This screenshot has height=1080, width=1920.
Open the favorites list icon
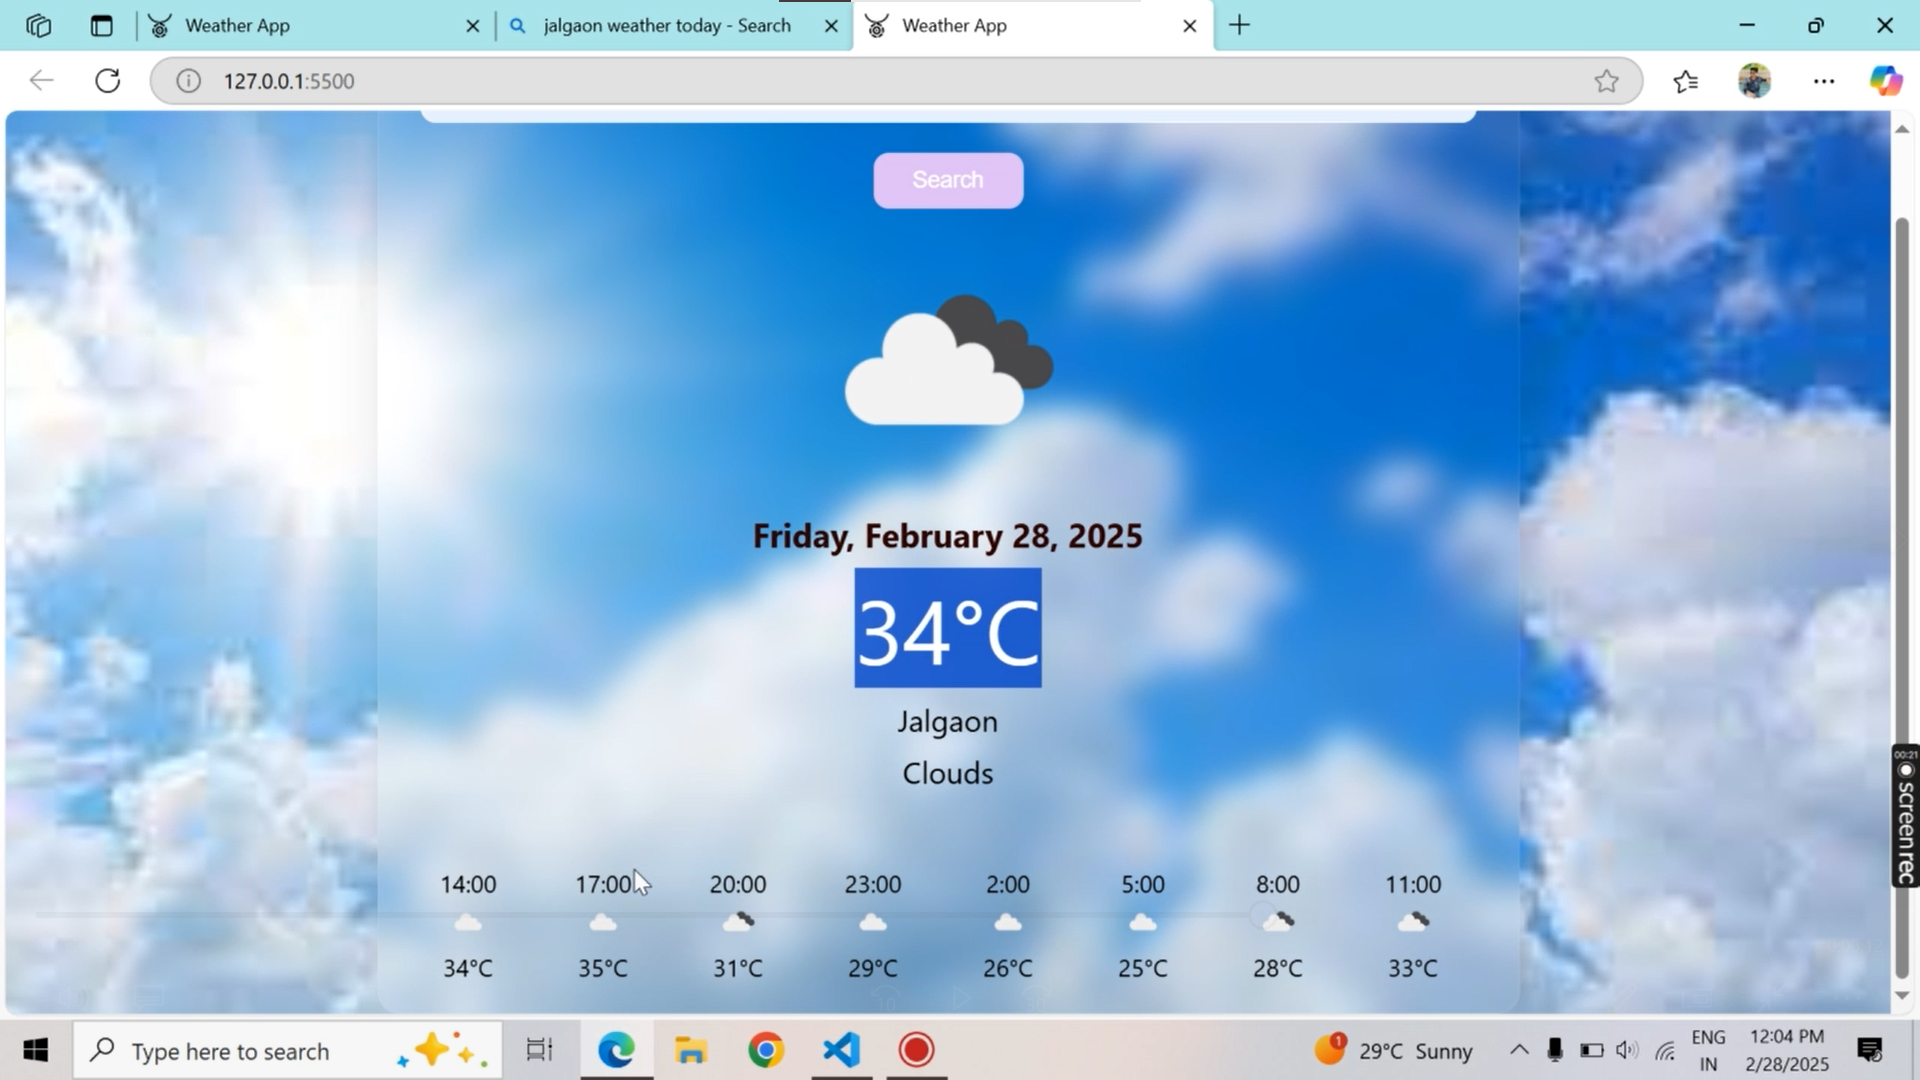1685,81
